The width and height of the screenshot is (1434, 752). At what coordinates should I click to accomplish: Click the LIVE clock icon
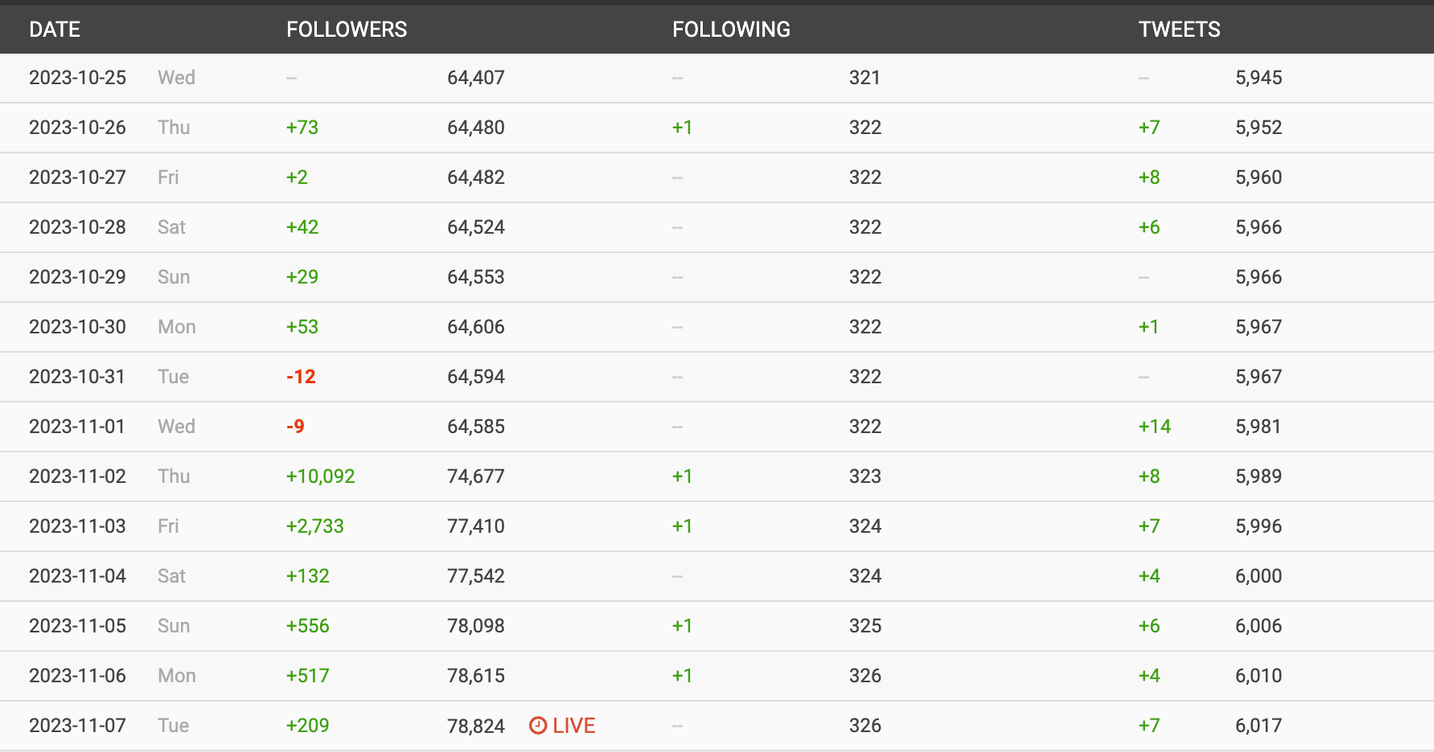point(538,725)
